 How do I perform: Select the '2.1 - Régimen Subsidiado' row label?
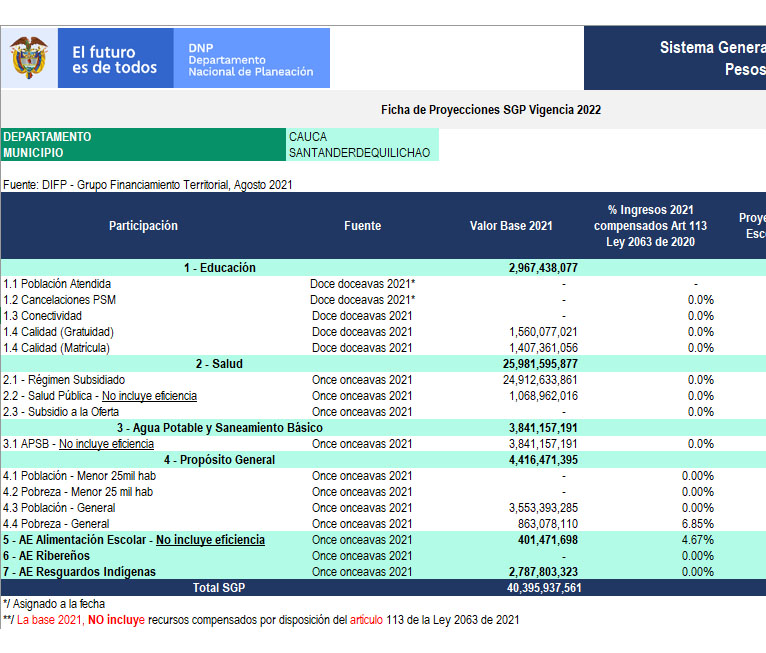(x=64, y=379)
